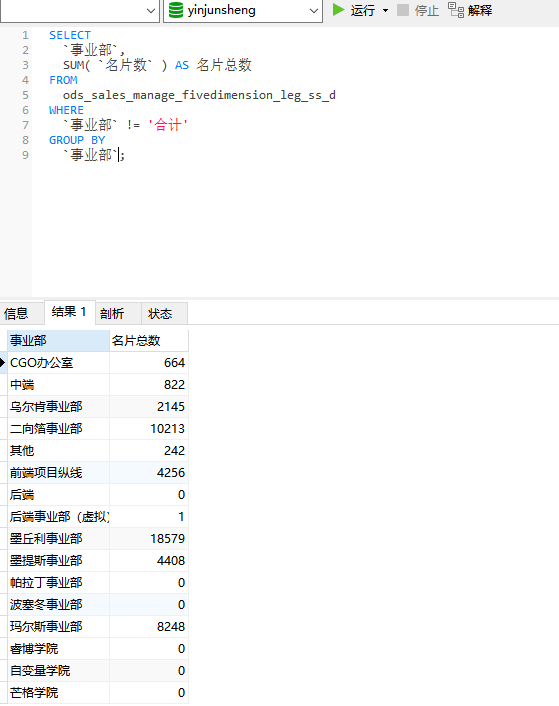Click the 名片总数 column header
Viewport: 559px width, 706px height.
coord(149,341)
